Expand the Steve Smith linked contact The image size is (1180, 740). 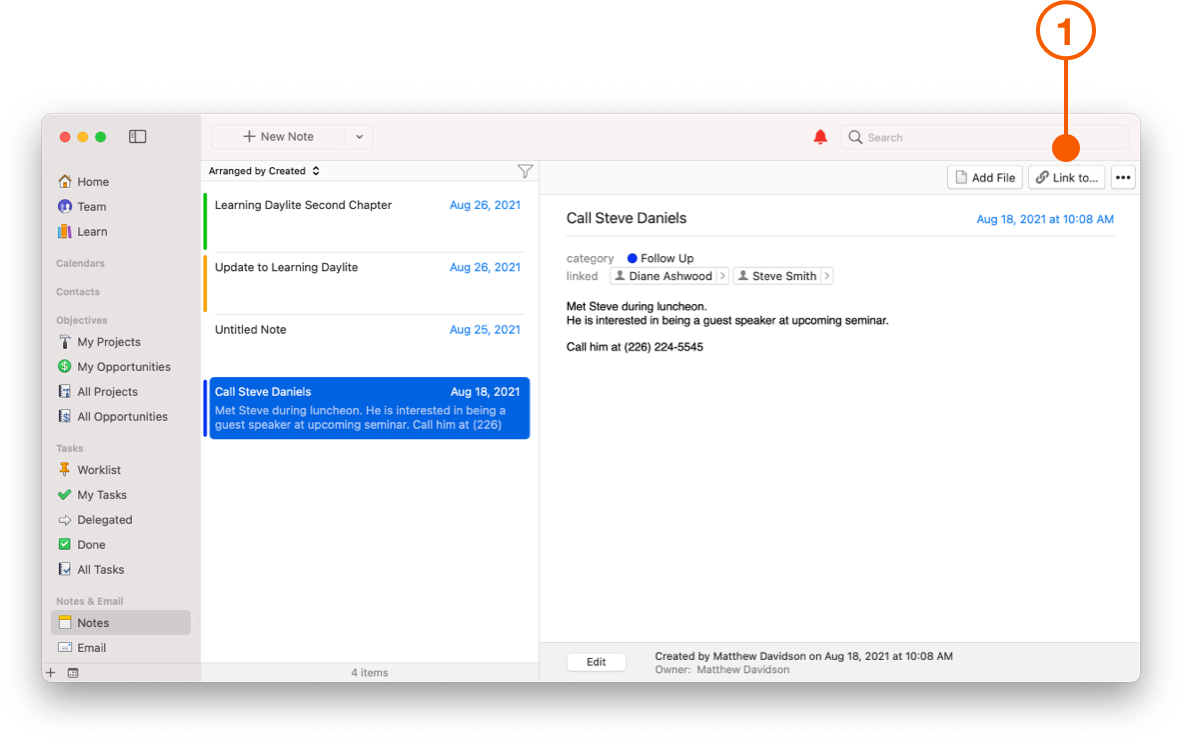tap(827, 275)
